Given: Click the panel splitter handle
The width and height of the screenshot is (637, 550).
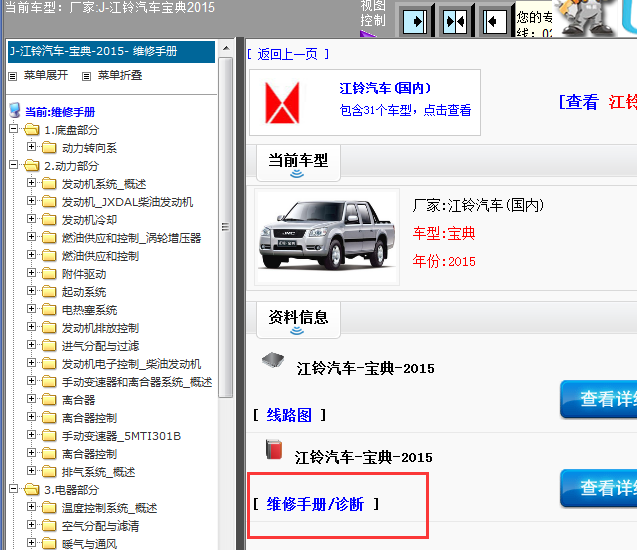Looking at the screenshot, I should tap(240, 293).
